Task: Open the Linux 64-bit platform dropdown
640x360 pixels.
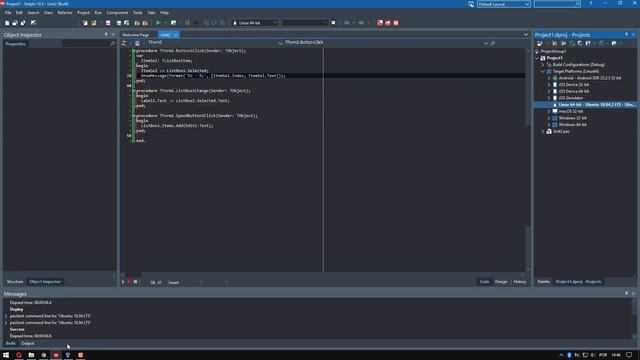Action: tap(275, 23)
